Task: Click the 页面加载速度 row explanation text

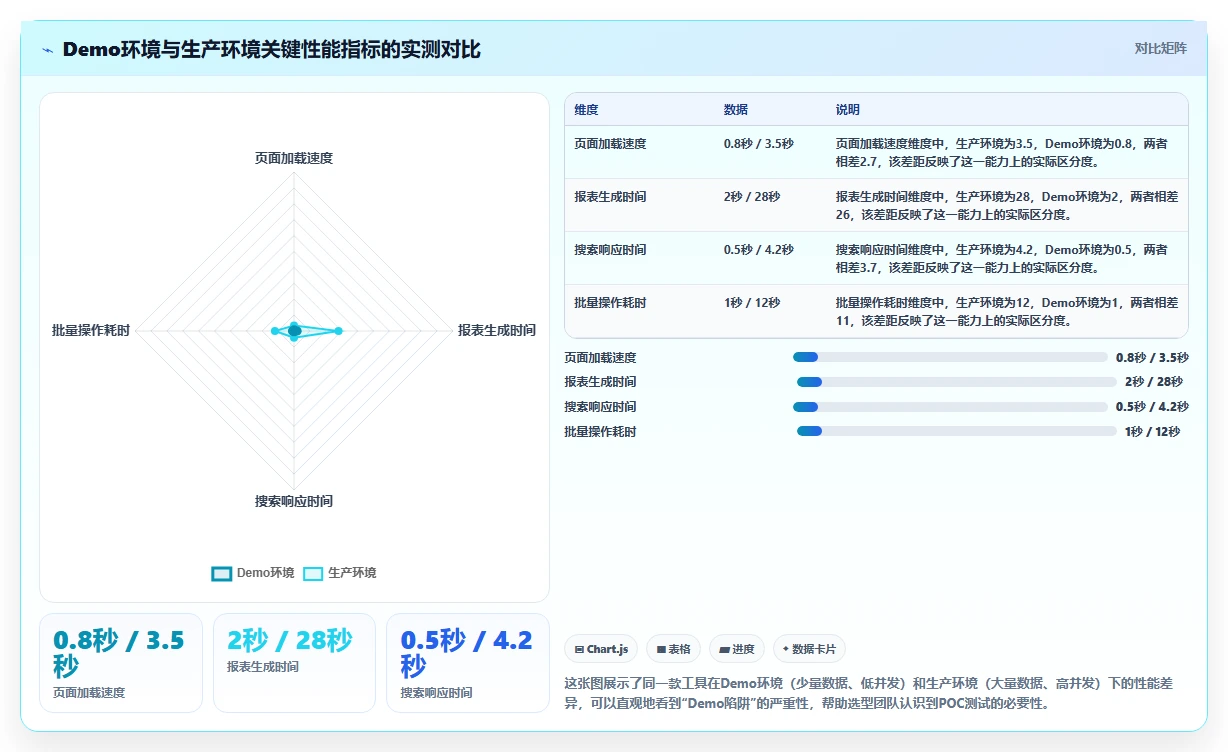Action: pos(1003,152)
